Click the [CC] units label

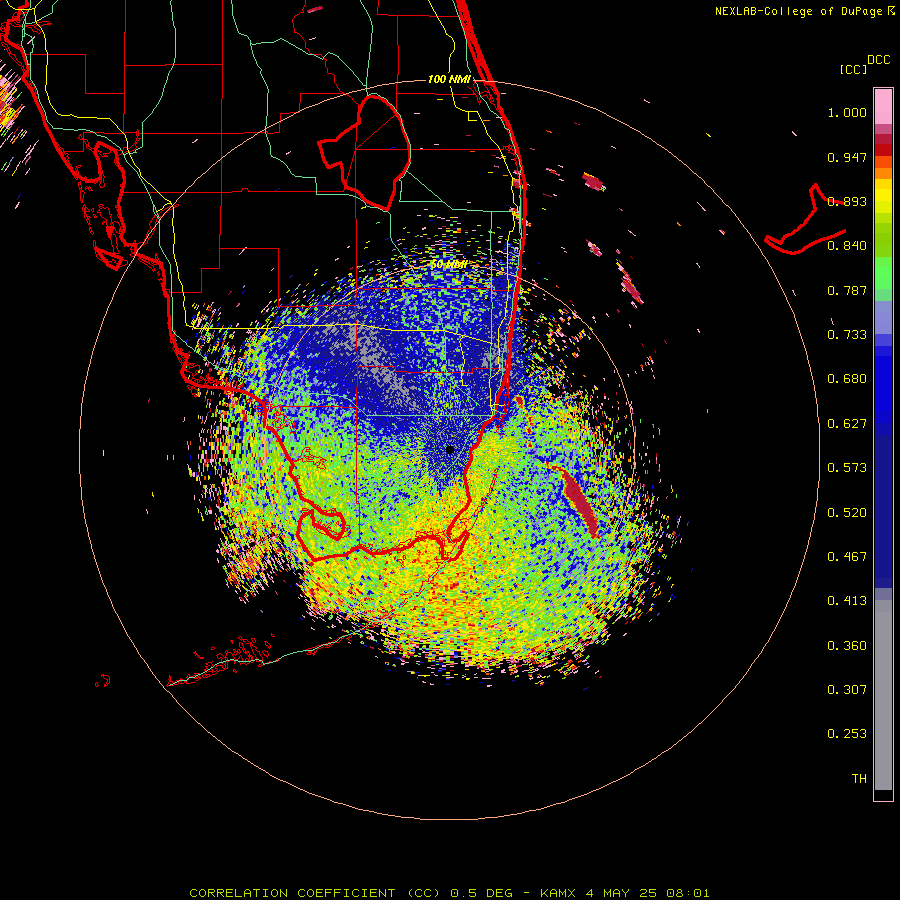853,69
